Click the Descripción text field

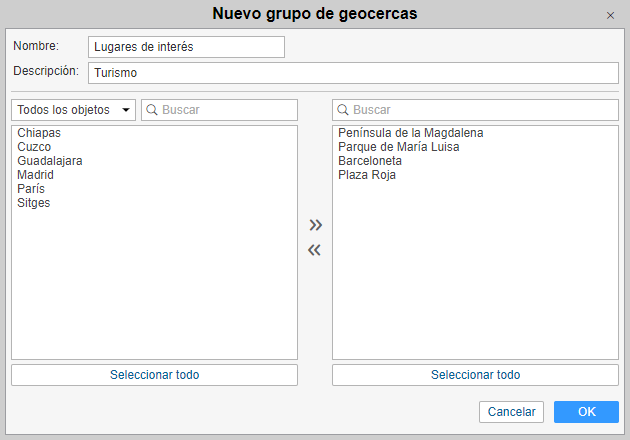(x=353, y=73)
